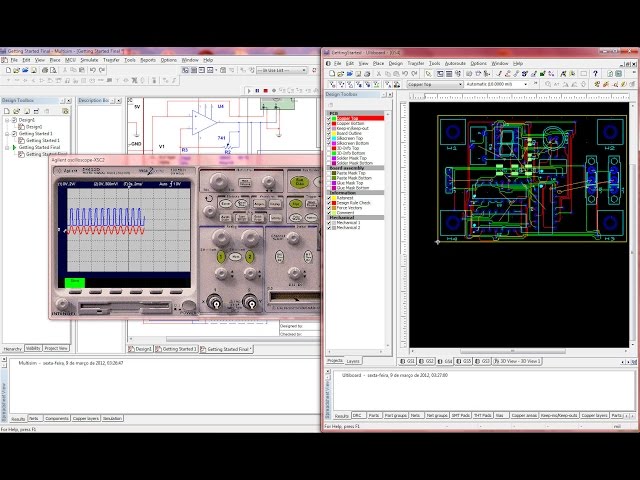Click horizontal time-base knob on oscilloscope

point(219,181)
